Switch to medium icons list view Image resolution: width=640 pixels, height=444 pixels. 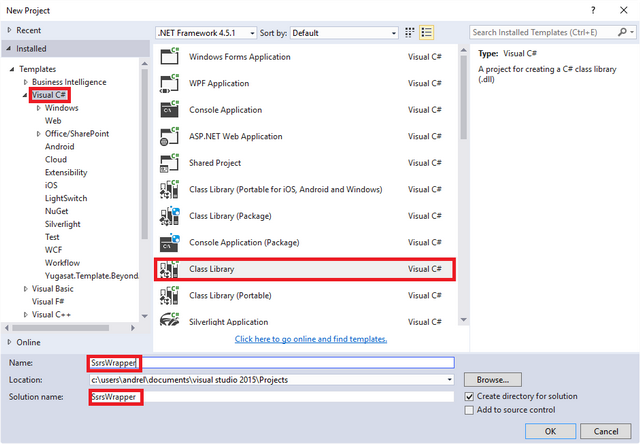427,33
